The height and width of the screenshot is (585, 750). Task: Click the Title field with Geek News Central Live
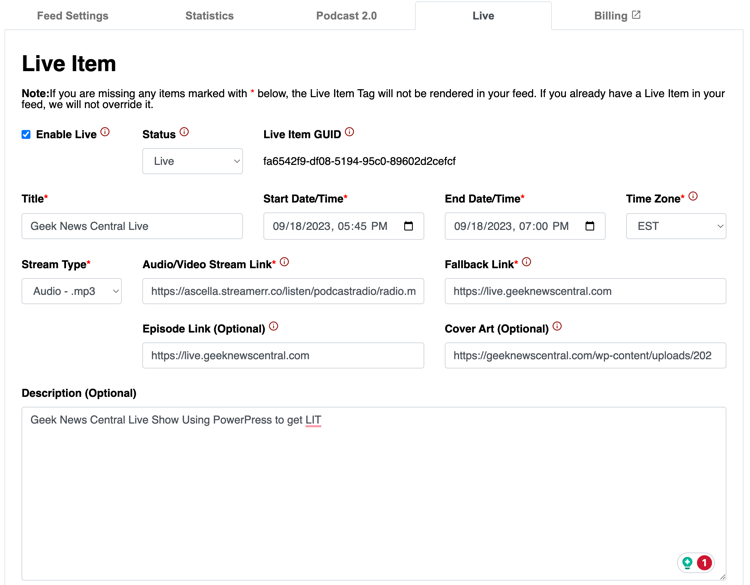132,226
